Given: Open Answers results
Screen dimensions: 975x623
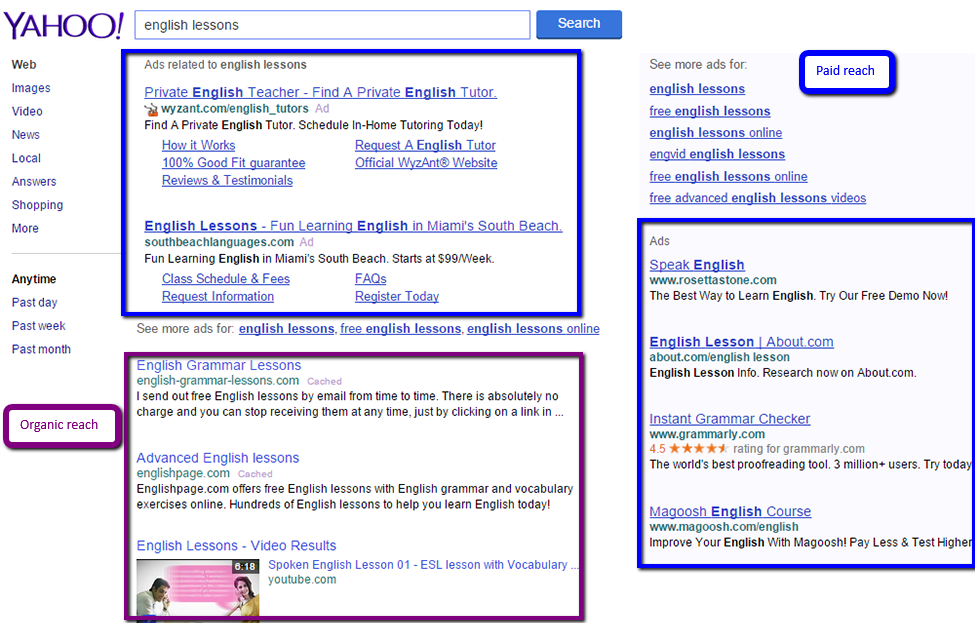Looking at the screenshot, I should [34, 182].
